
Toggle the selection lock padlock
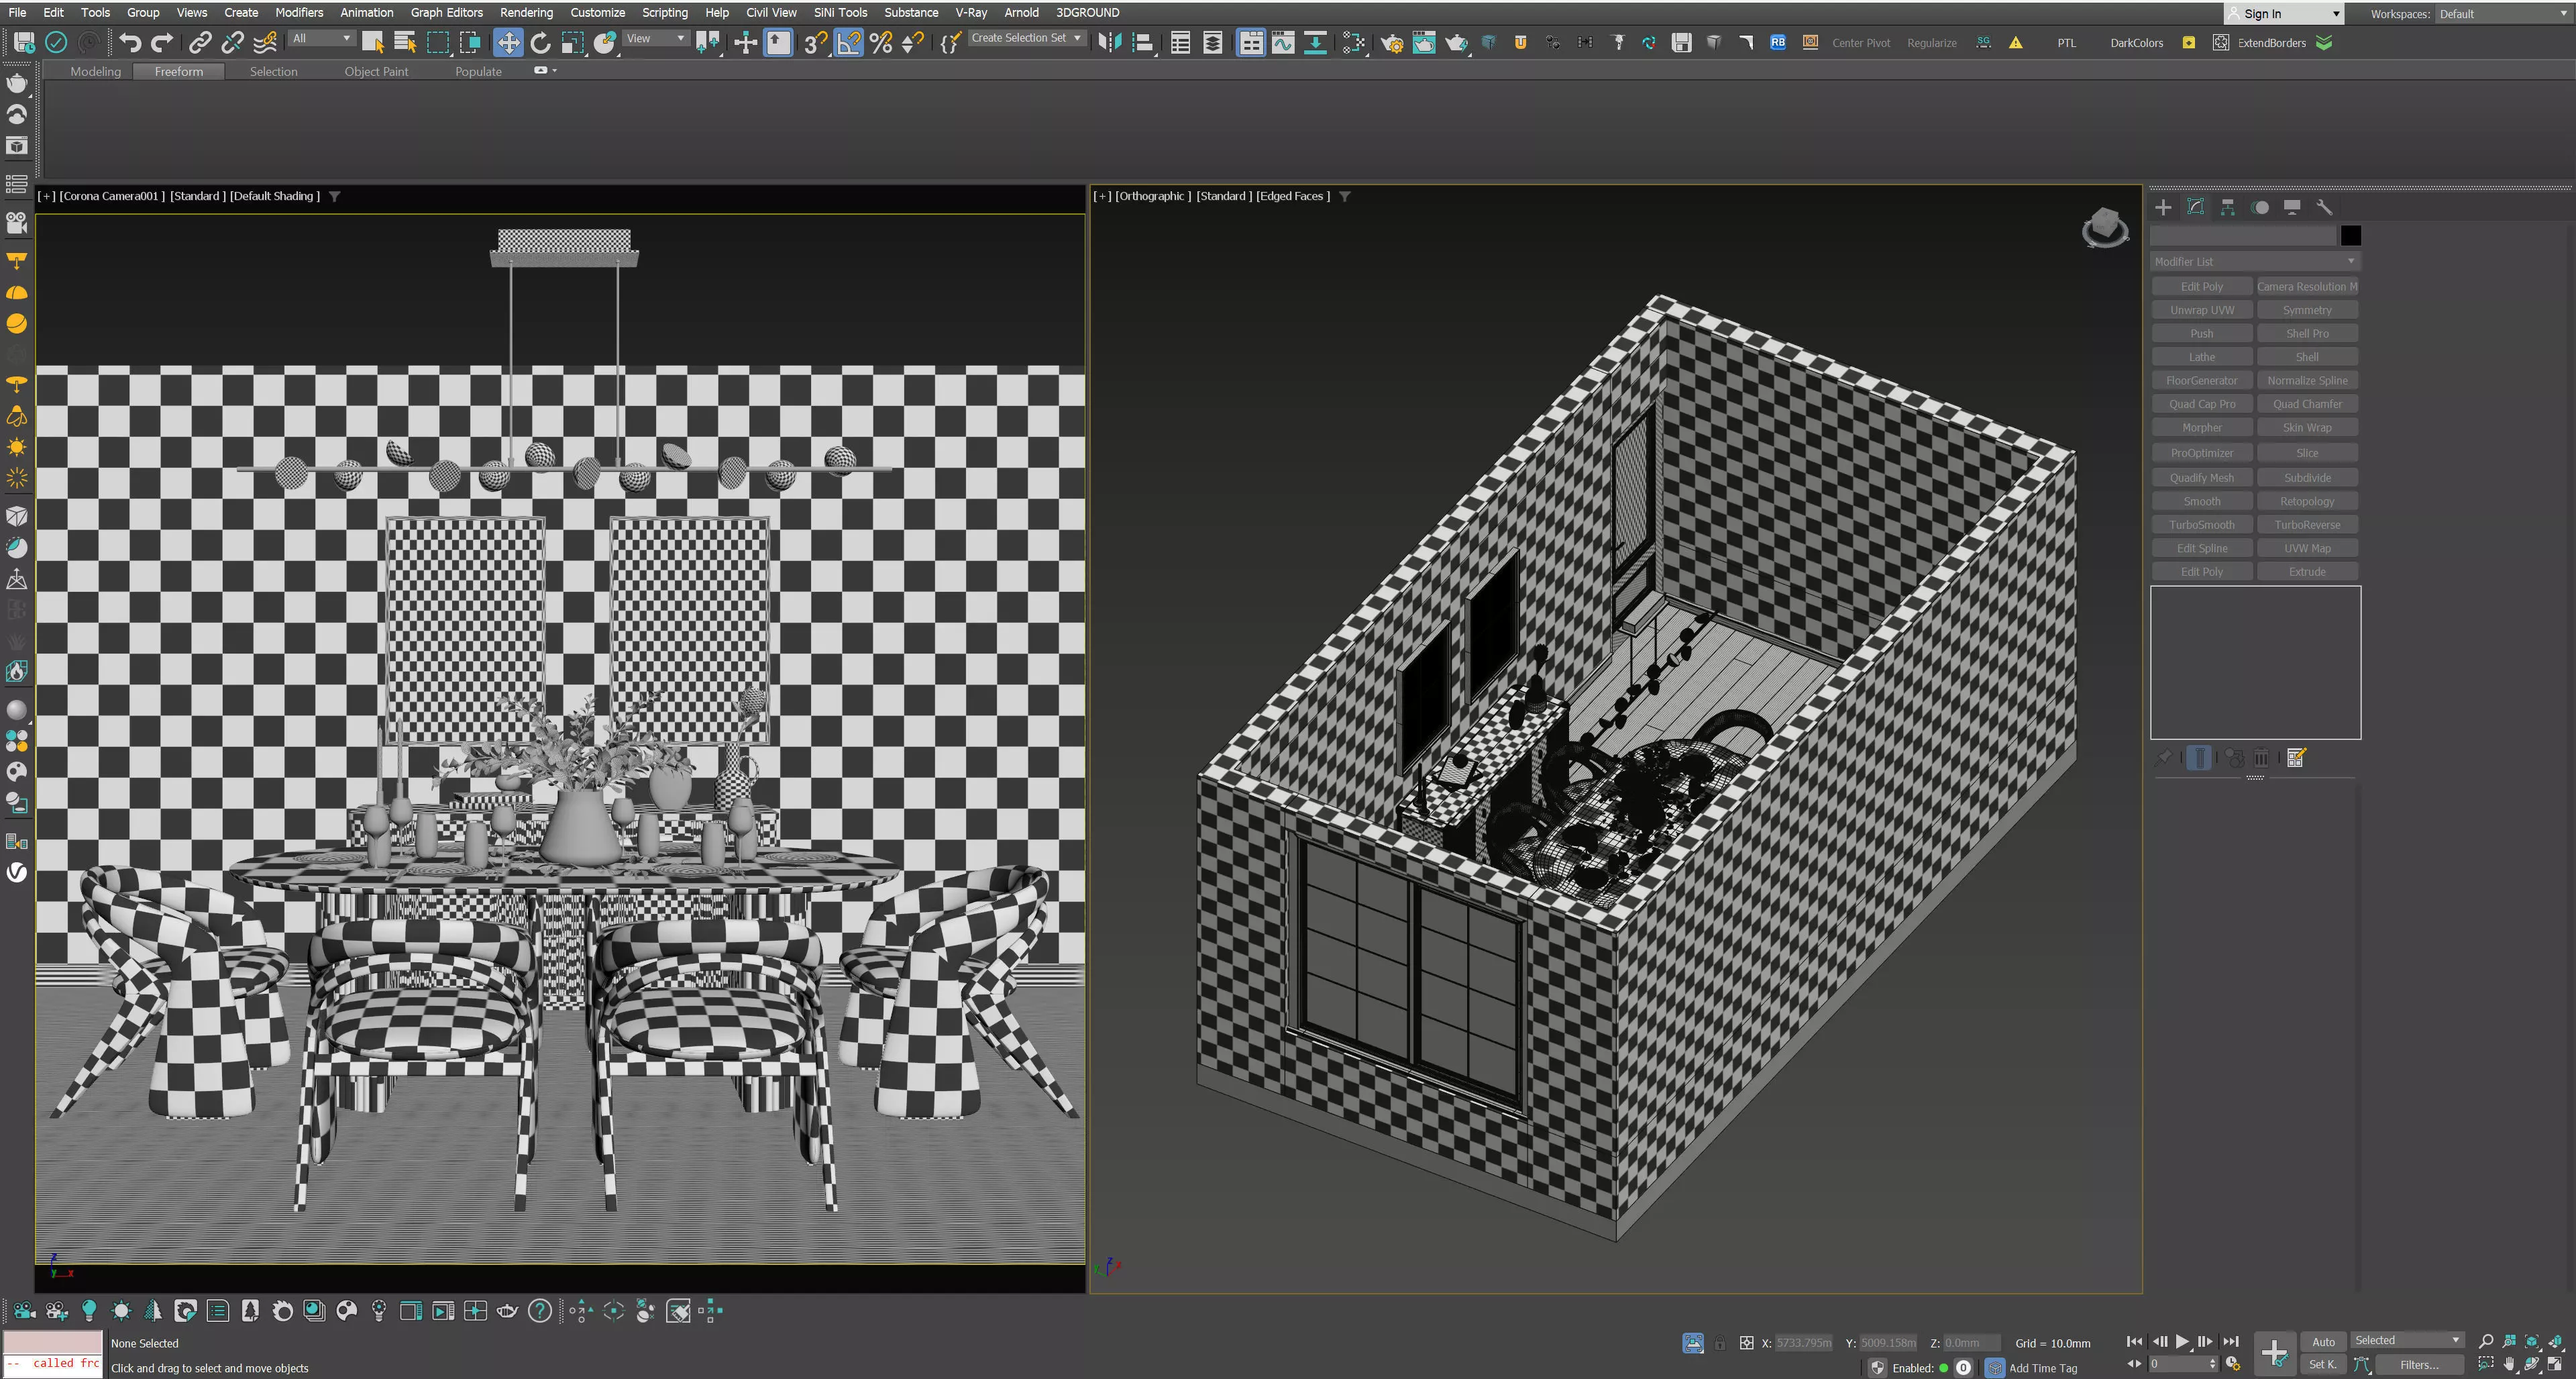pyautogui.click(x=1719, y=1343)
